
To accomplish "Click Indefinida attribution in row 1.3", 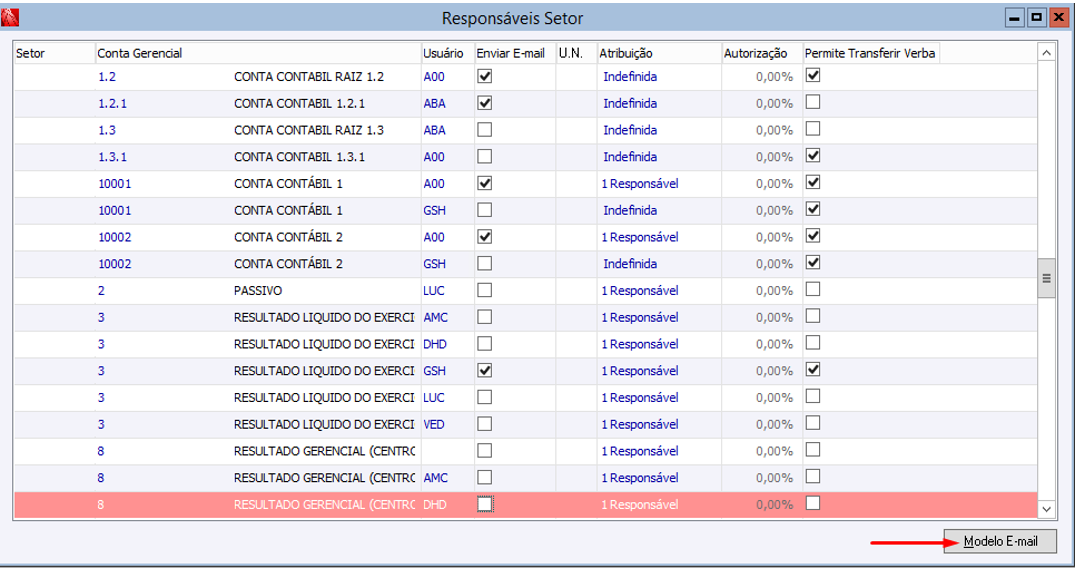I will (630, 130).
